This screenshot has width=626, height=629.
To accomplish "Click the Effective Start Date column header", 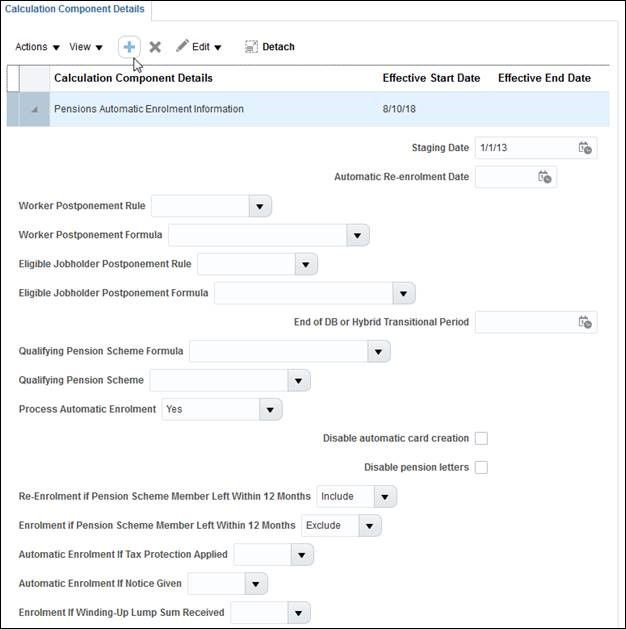I will coord(431,78).
